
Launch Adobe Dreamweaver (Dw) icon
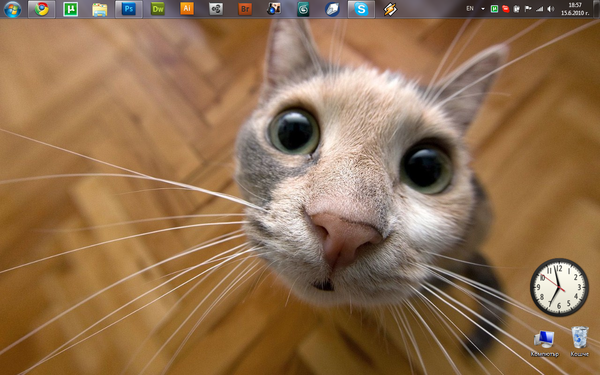pos(158,9)
